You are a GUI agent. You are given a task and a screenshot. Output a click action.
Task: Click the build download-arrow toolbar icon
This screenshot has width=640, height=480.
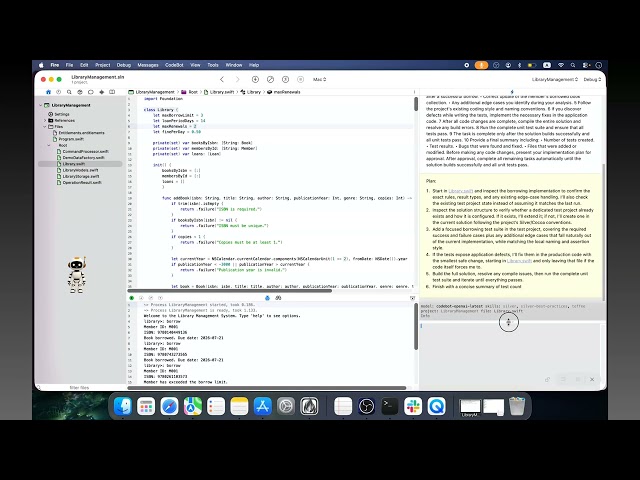pyautogui.click(x=255, y=79)
